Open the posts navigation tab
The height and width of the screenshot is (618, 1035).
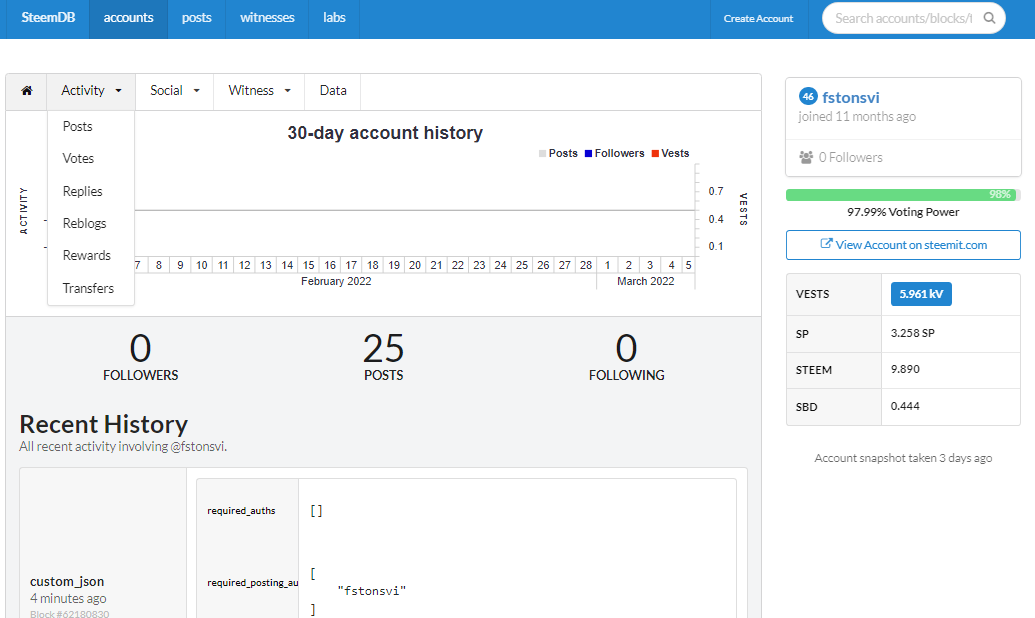point(197,18)
